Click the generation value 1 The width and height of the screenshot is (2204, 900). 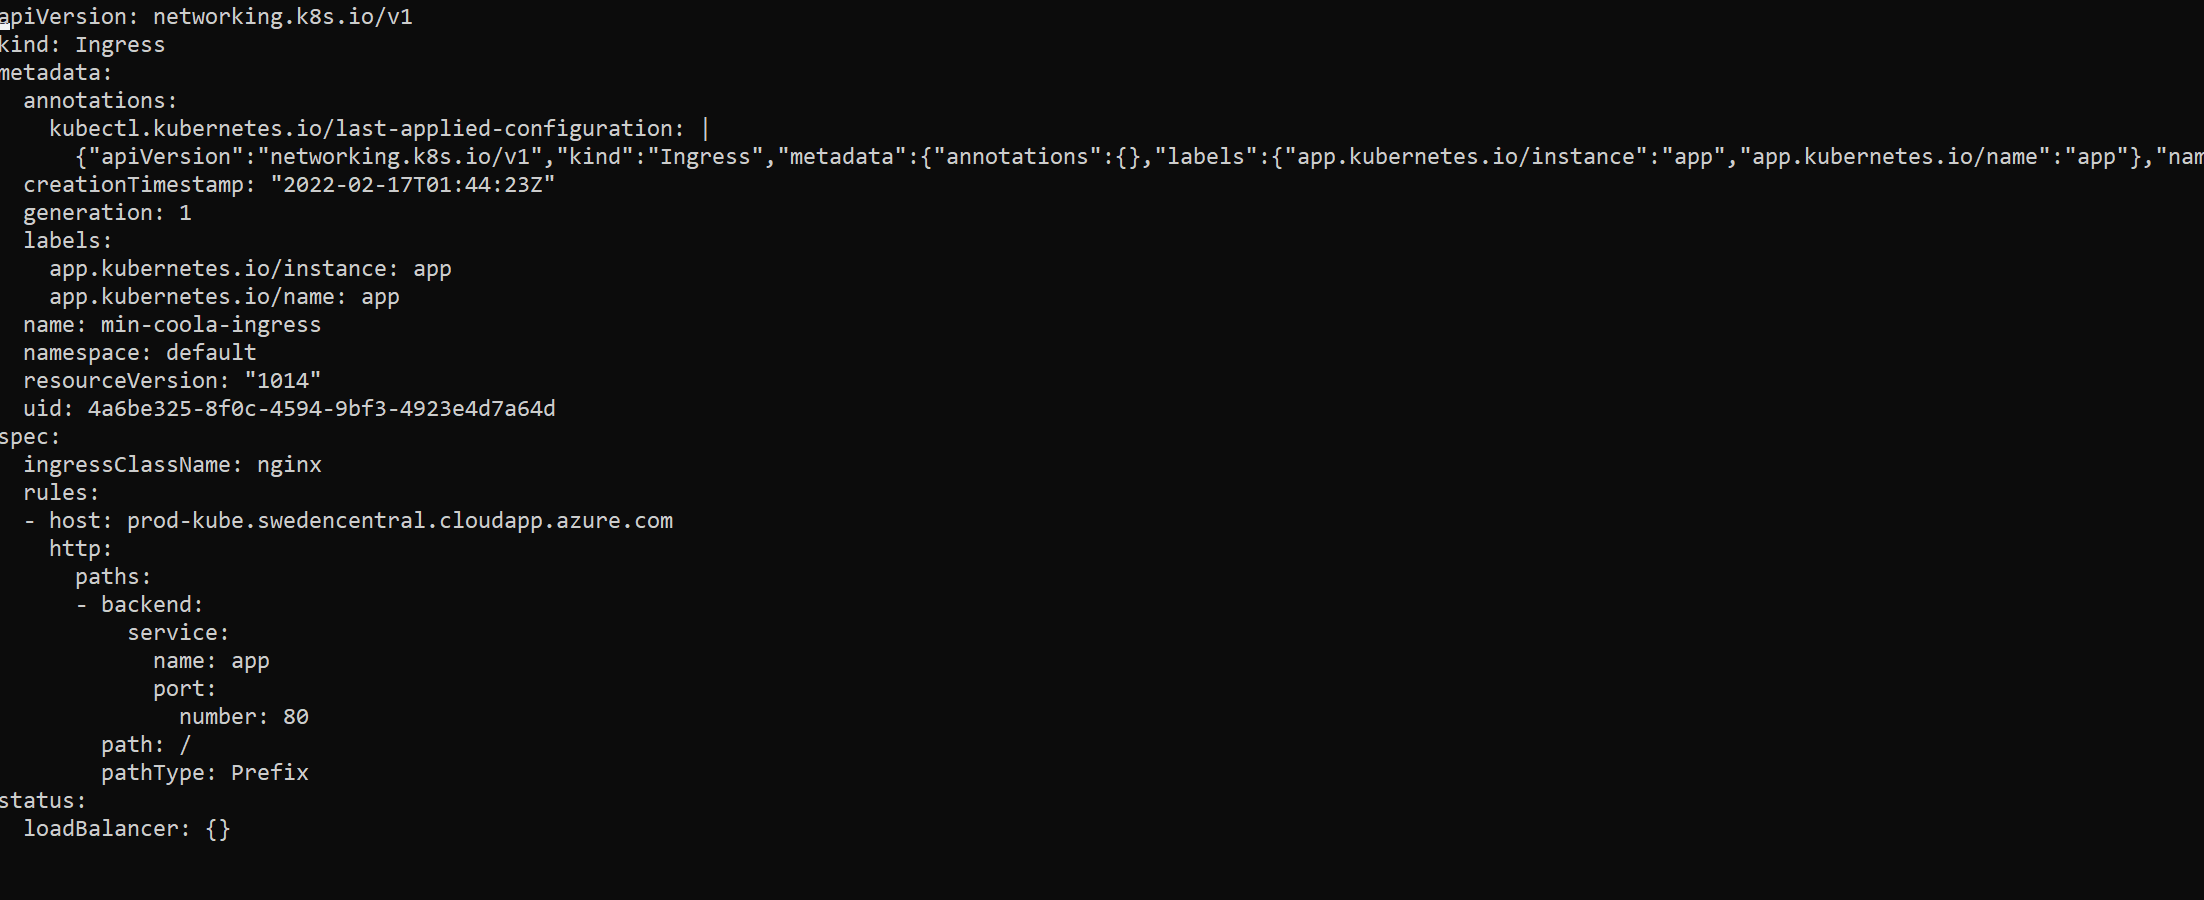(185, 213)
